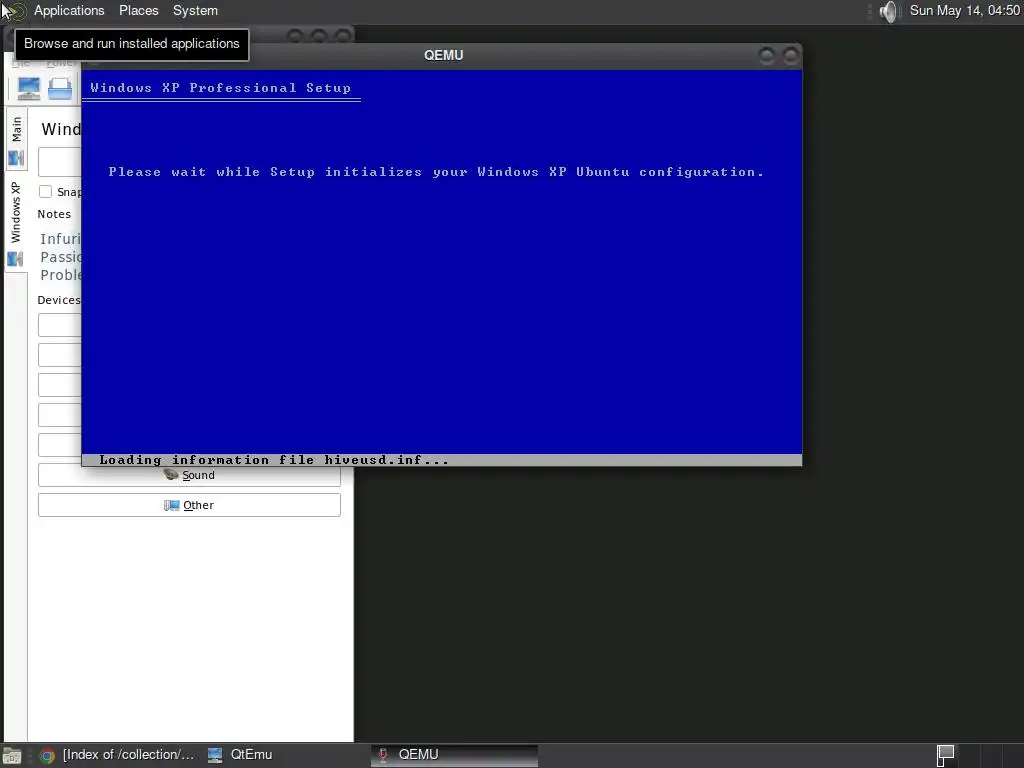The height and width of the screenshot is (768, 1024).
Task: Click the Sound device button
Action: (189, 475)
